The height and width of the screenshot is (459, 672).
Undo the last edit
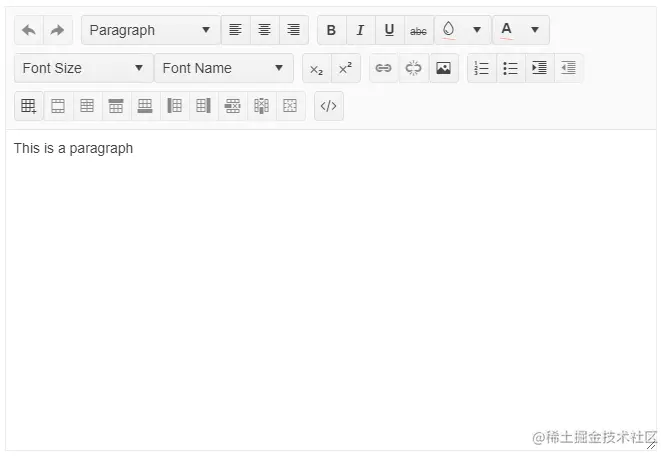[x=29, y=30]
